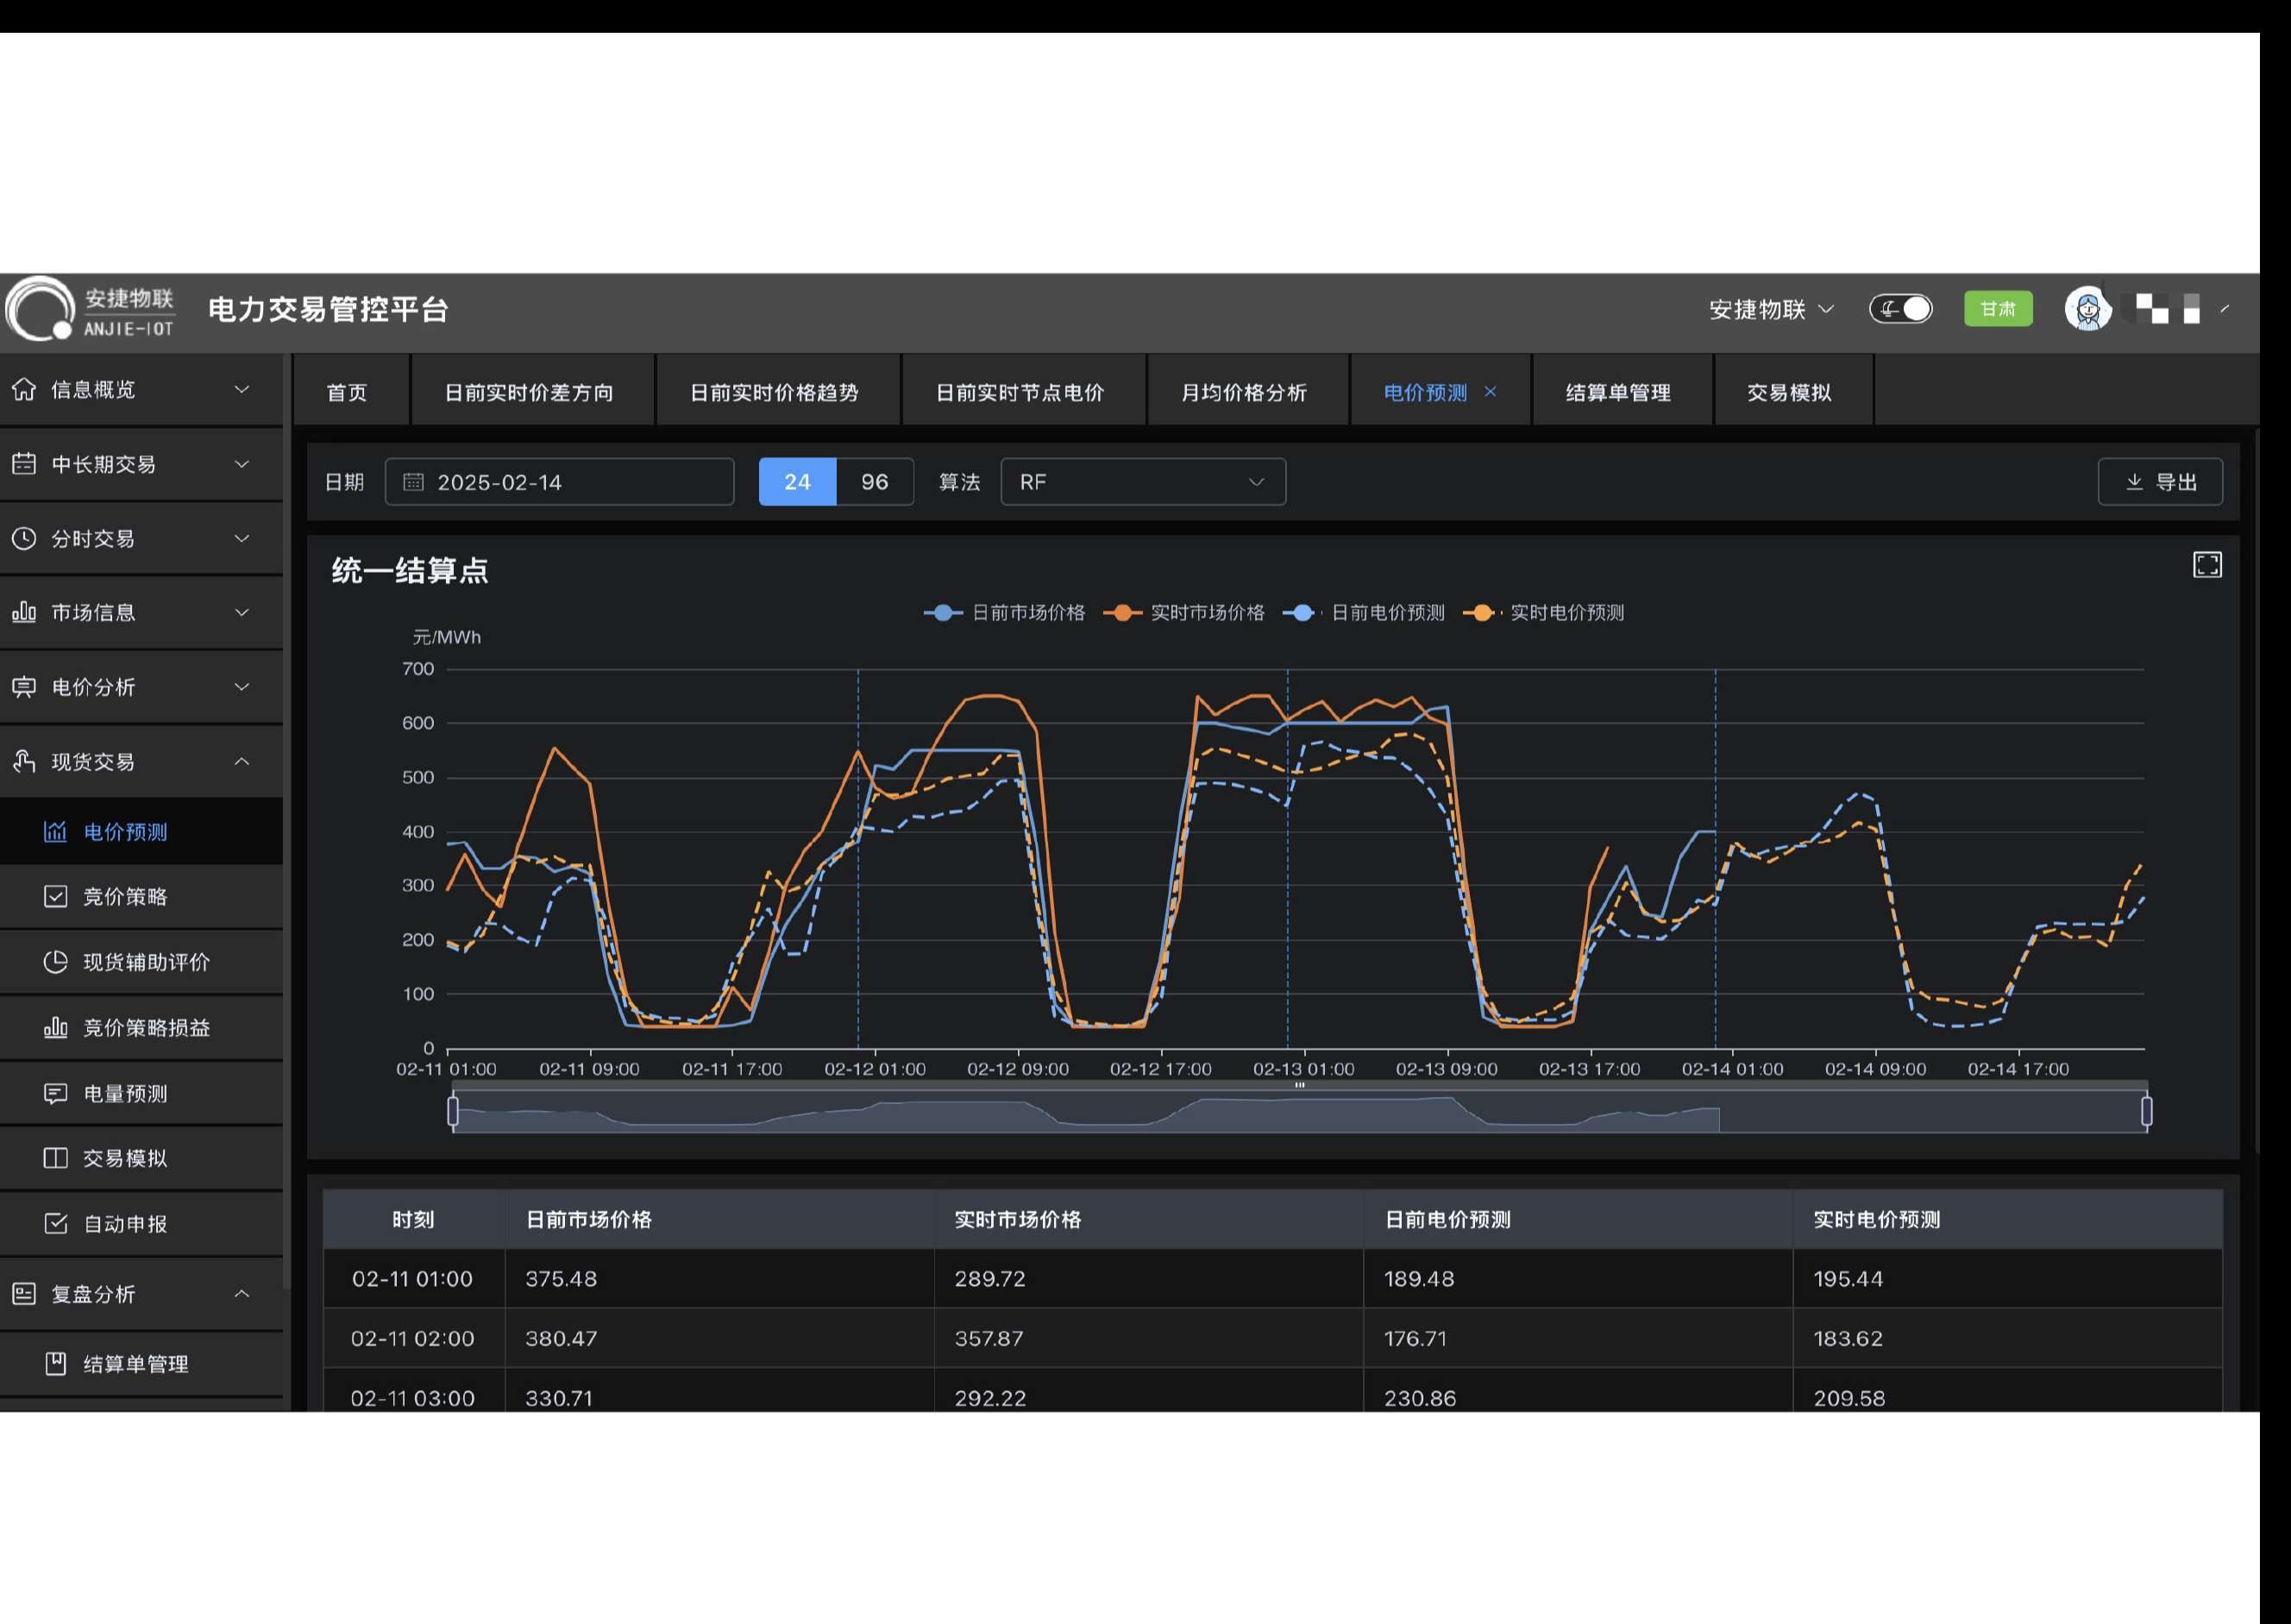The width and height of the screenshot is (2291, 1624).
Task: Click the 导出 export button
Action: pyautogui.click(x=2159, y=482)
